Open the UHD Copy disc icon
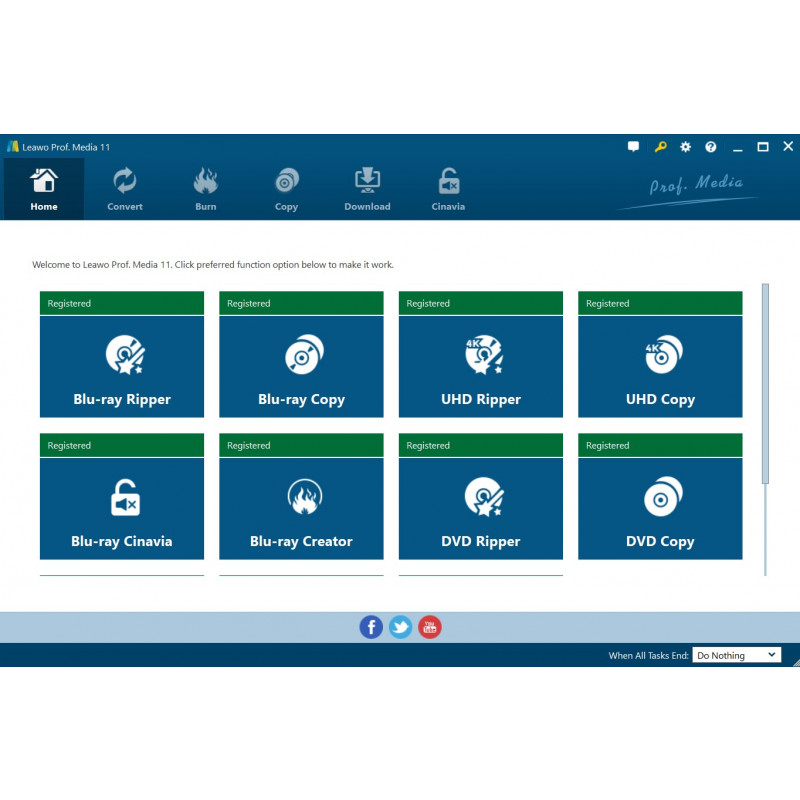Image resolution: width=800 pixels, height=800 pixels. coord(663,355)
